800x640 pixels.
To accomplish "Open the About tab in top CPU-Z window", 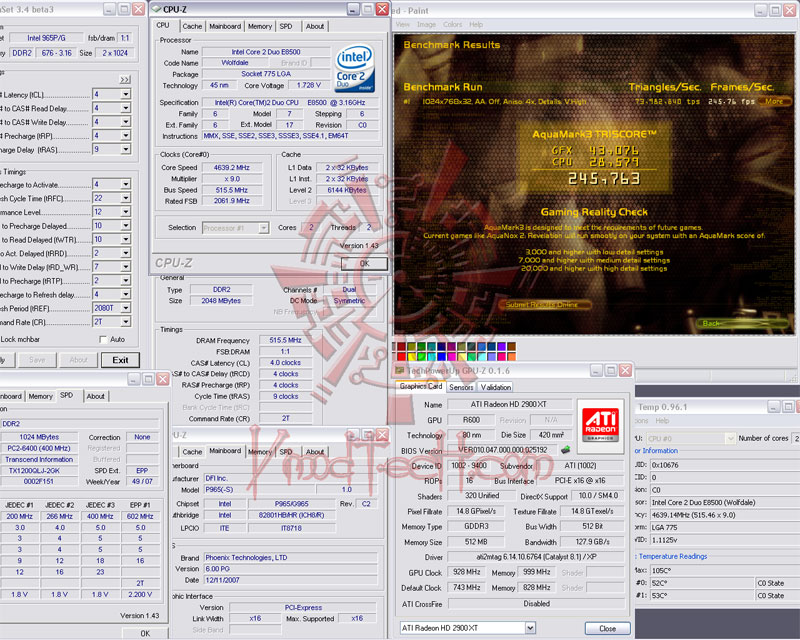I will 315,27.
